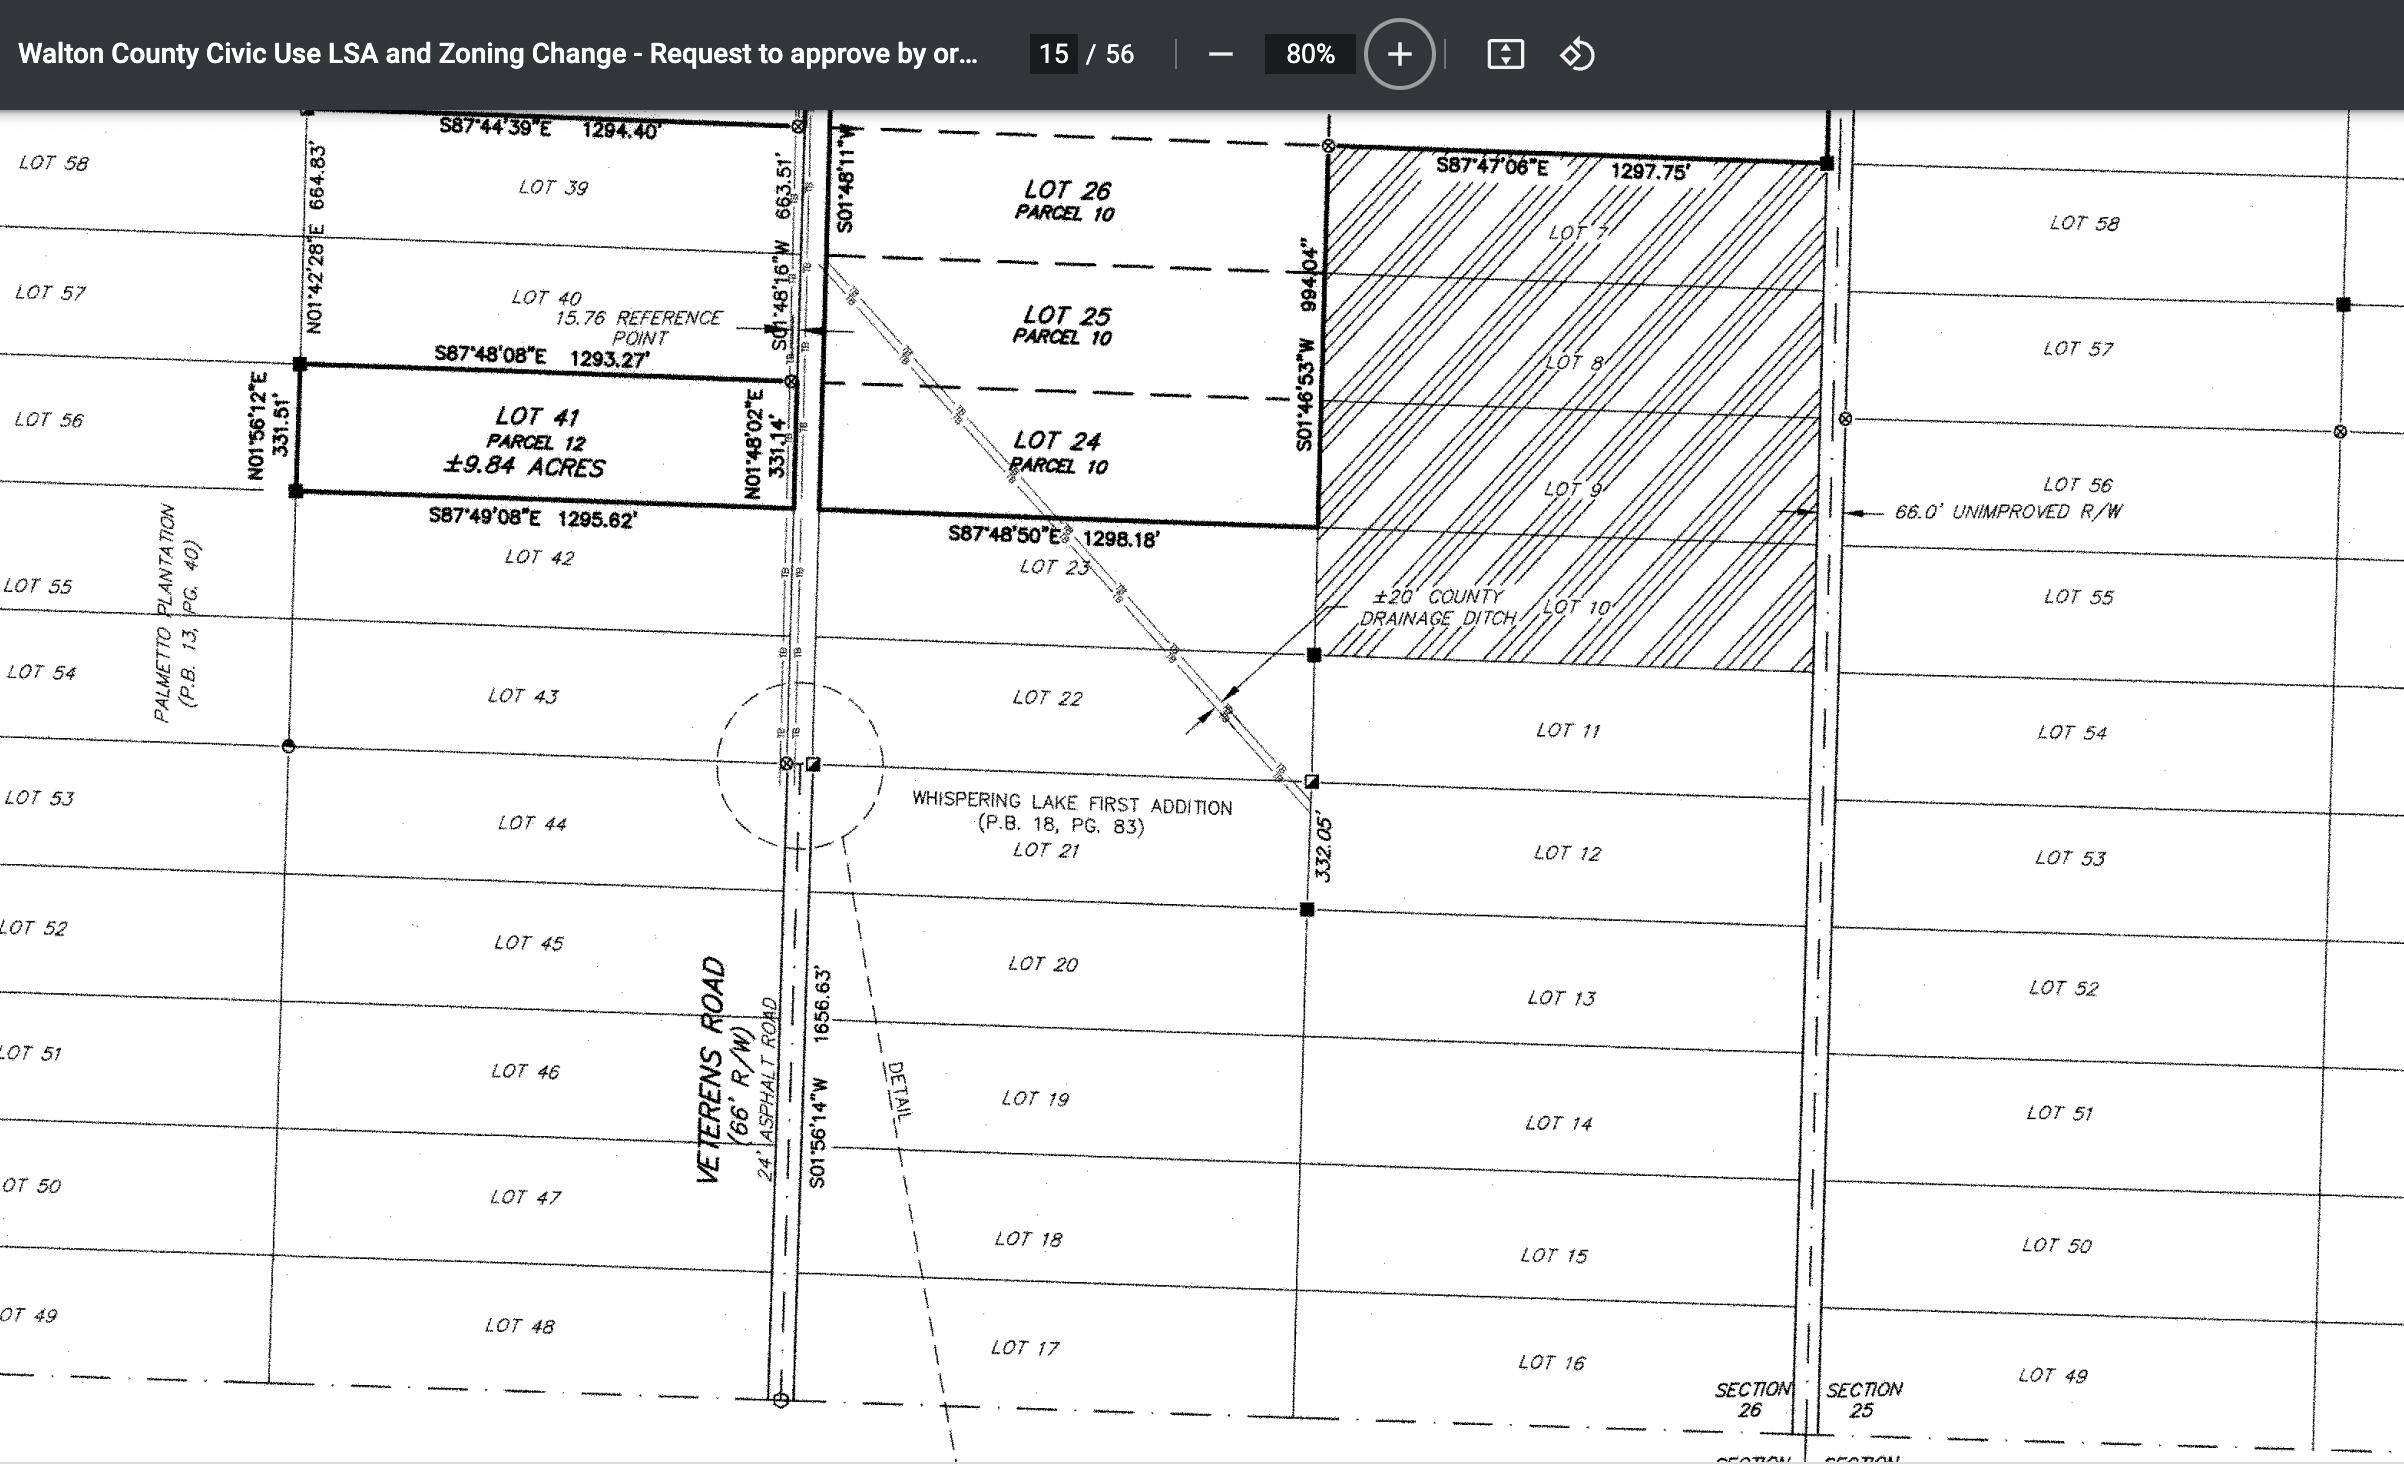Screen dimensions: 2404x1466
Task: Click the 'LOT 48' label
Action: coord(519,1326)
